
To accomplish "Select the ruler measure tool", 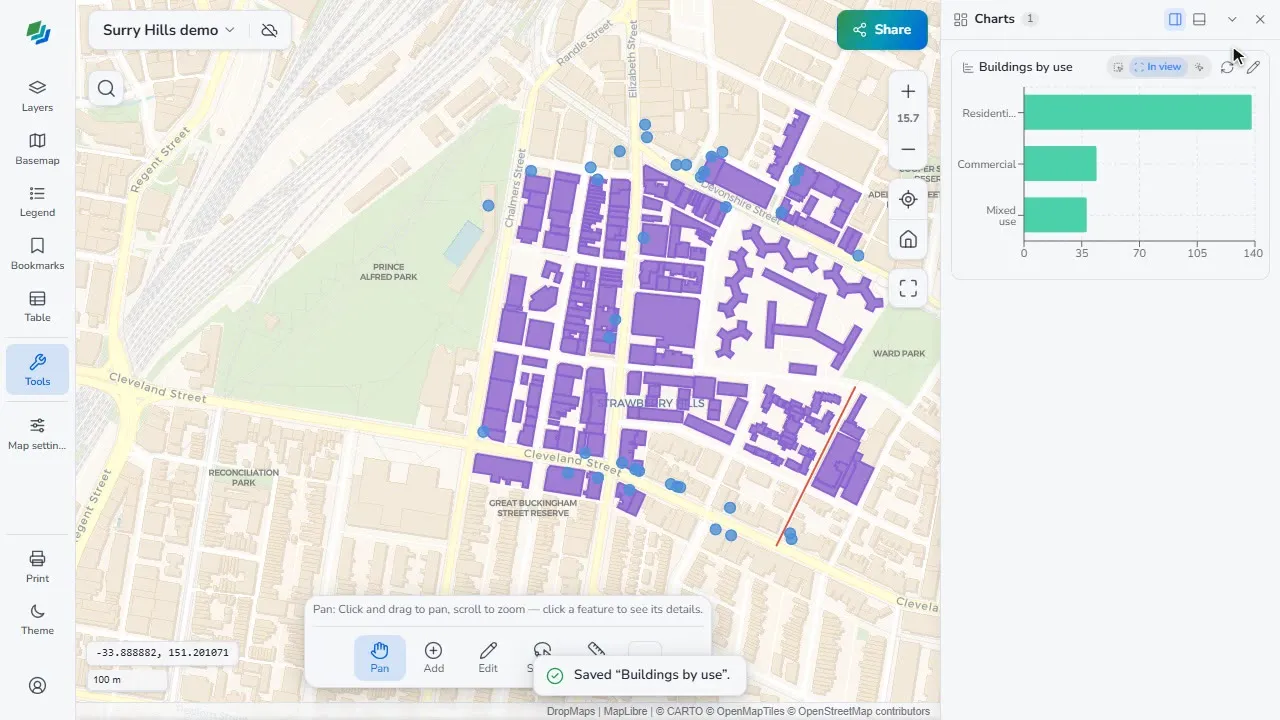I will coord(596,651).
